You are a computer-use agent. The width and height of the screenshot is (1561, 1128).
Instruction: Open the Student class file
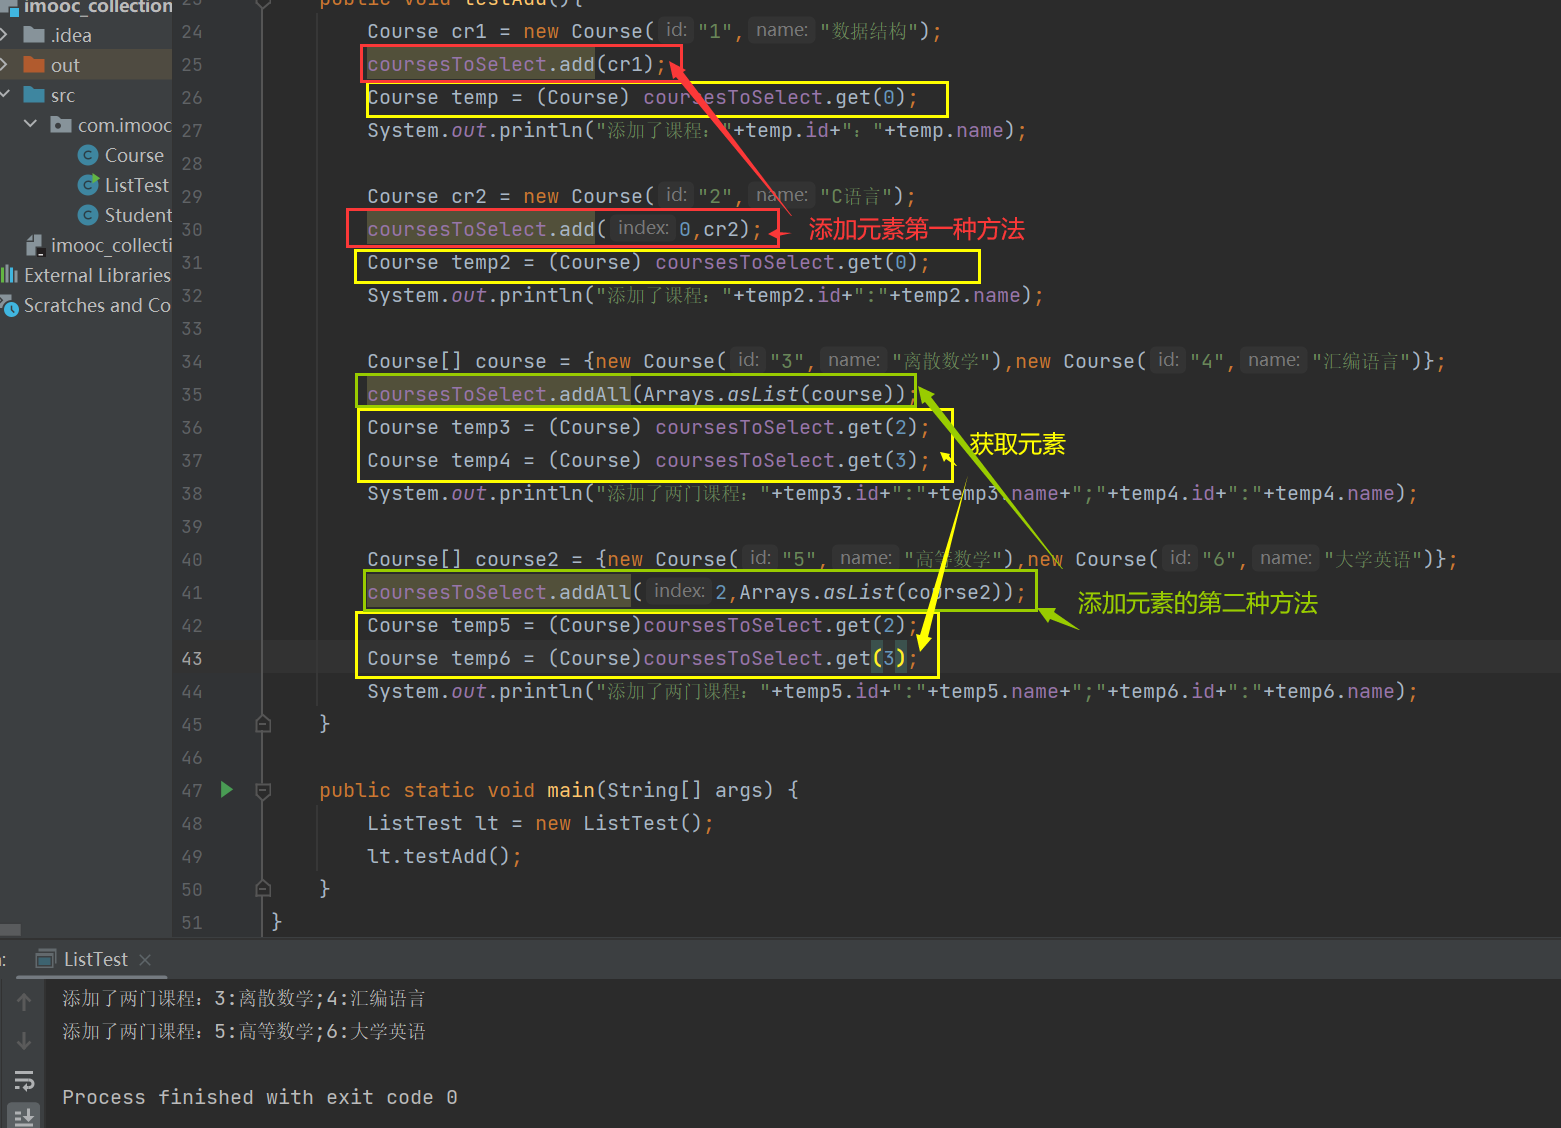click(x=137, y=216)
